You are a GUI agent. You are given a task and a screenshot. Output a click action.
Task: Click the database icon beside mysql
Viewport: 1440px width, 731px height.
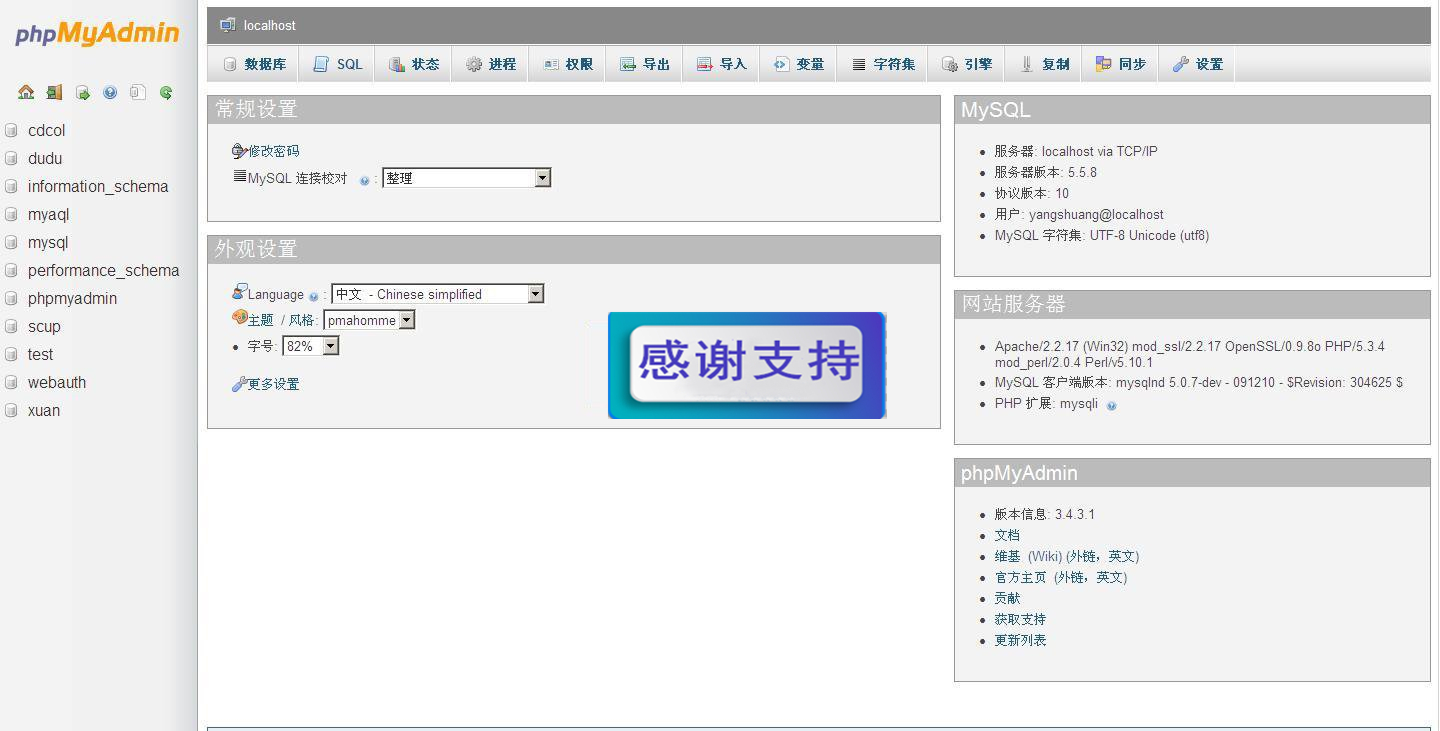[12, 242]
